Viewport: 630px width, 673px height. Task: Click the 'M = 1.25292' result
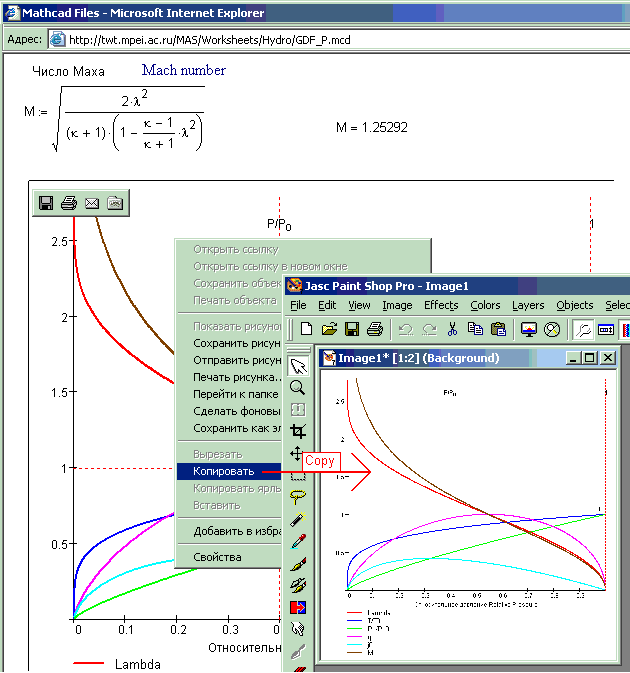[x=372, y=127]
